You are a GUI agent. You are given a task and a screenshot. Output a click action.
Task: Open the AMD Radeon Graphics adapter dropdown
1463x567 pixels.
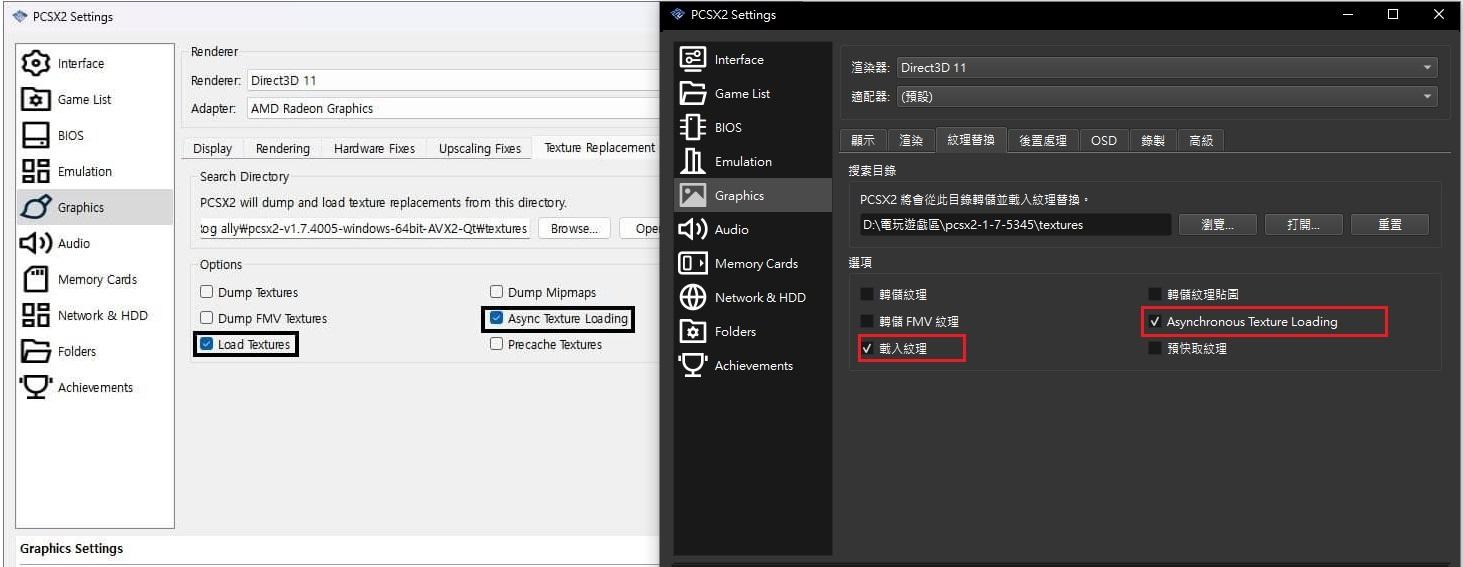pos(450,108)
